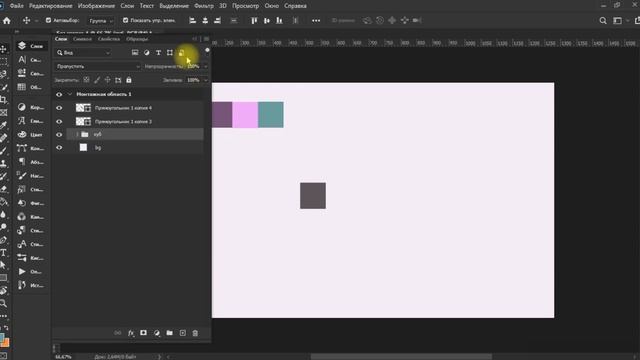Toggle the Автовыбор checkbox

(x=49, y=20)
